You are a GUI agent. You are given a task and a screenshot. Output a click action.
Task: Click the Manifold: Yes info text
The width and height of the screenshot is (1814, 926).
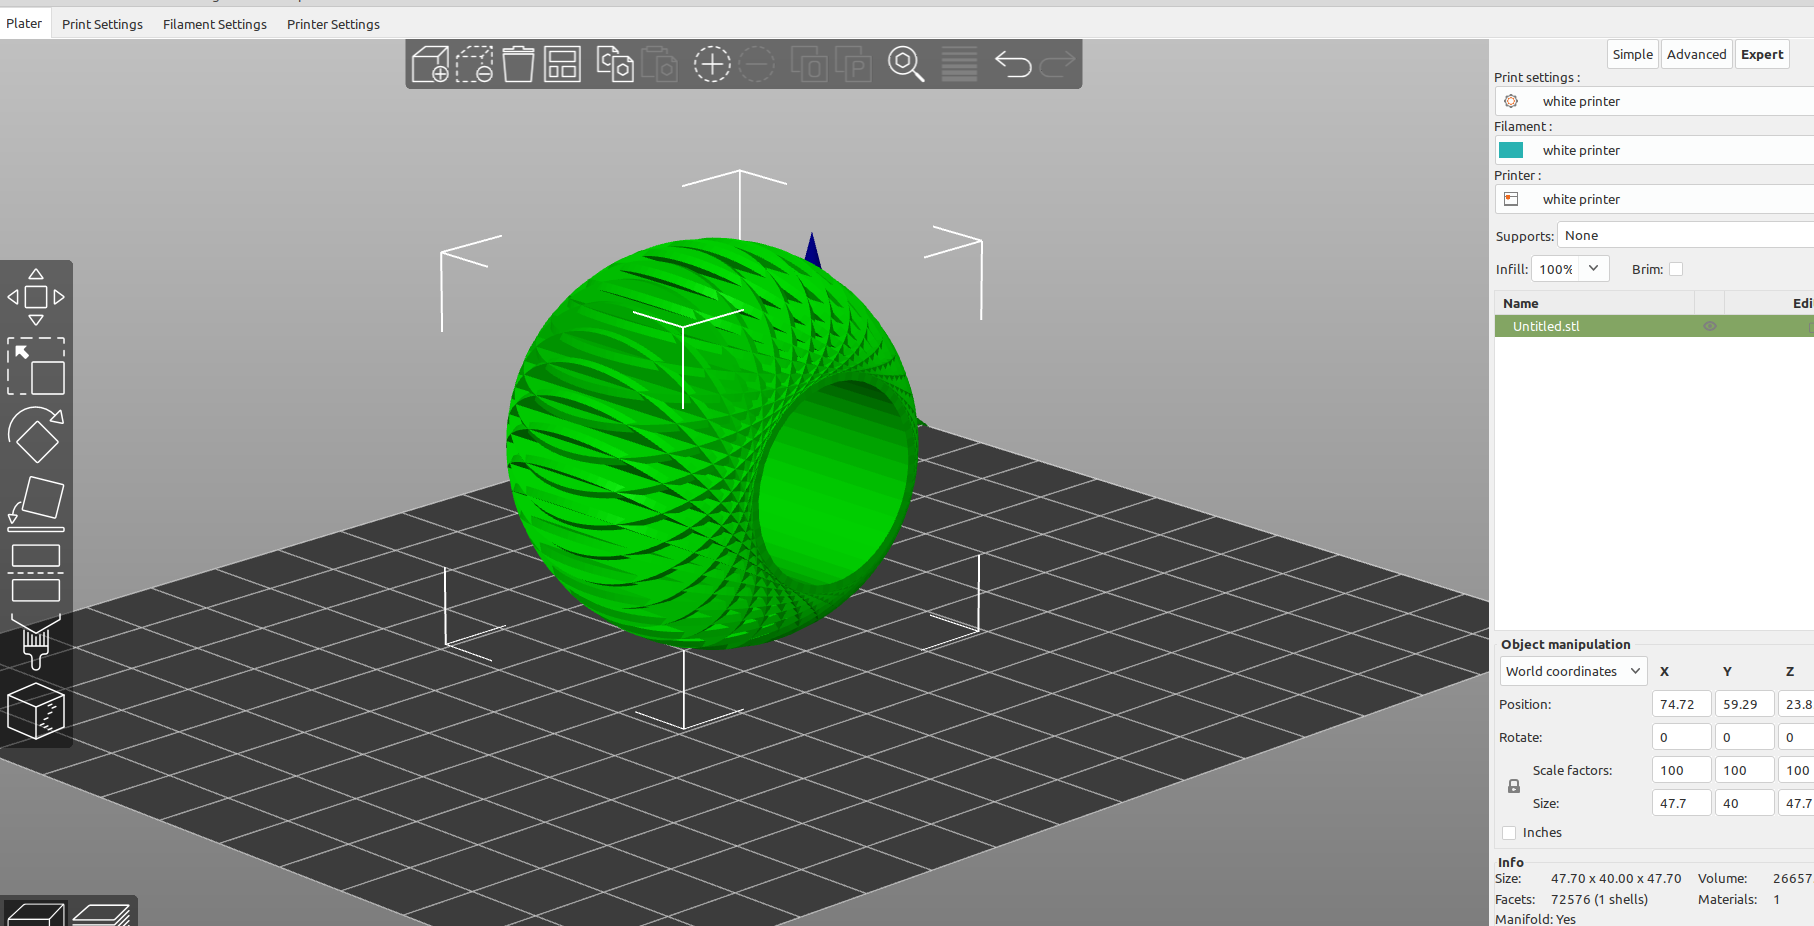(x=1535, y=919)
